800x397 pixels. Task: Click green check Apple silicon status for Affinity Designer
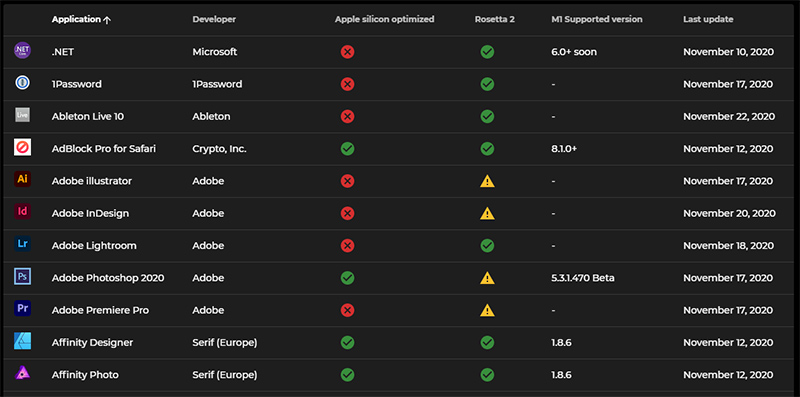coord(347,342)
